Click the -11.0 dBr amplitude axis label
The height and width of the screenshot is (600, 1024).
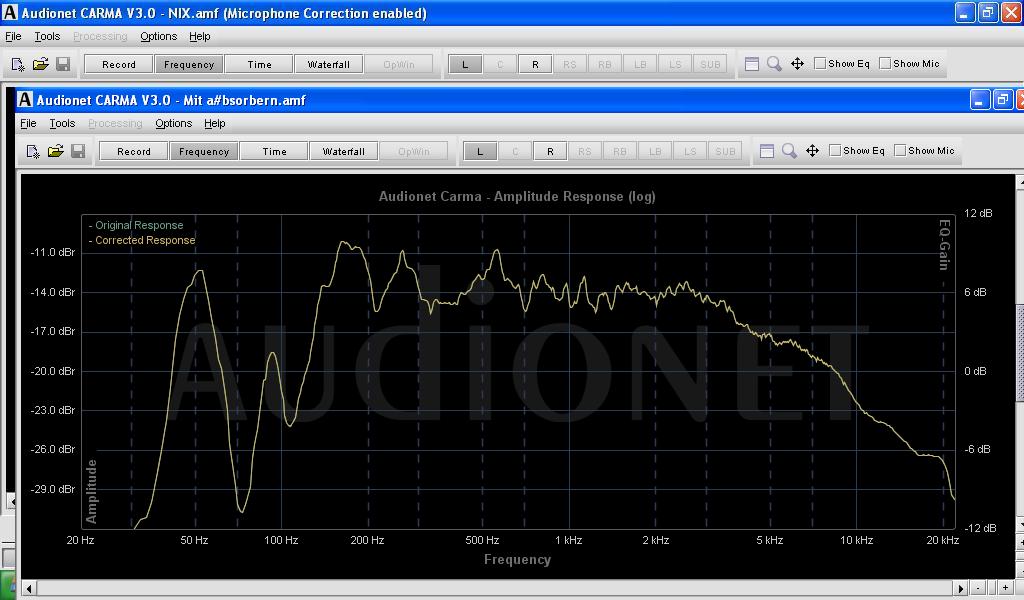(53, 252)
